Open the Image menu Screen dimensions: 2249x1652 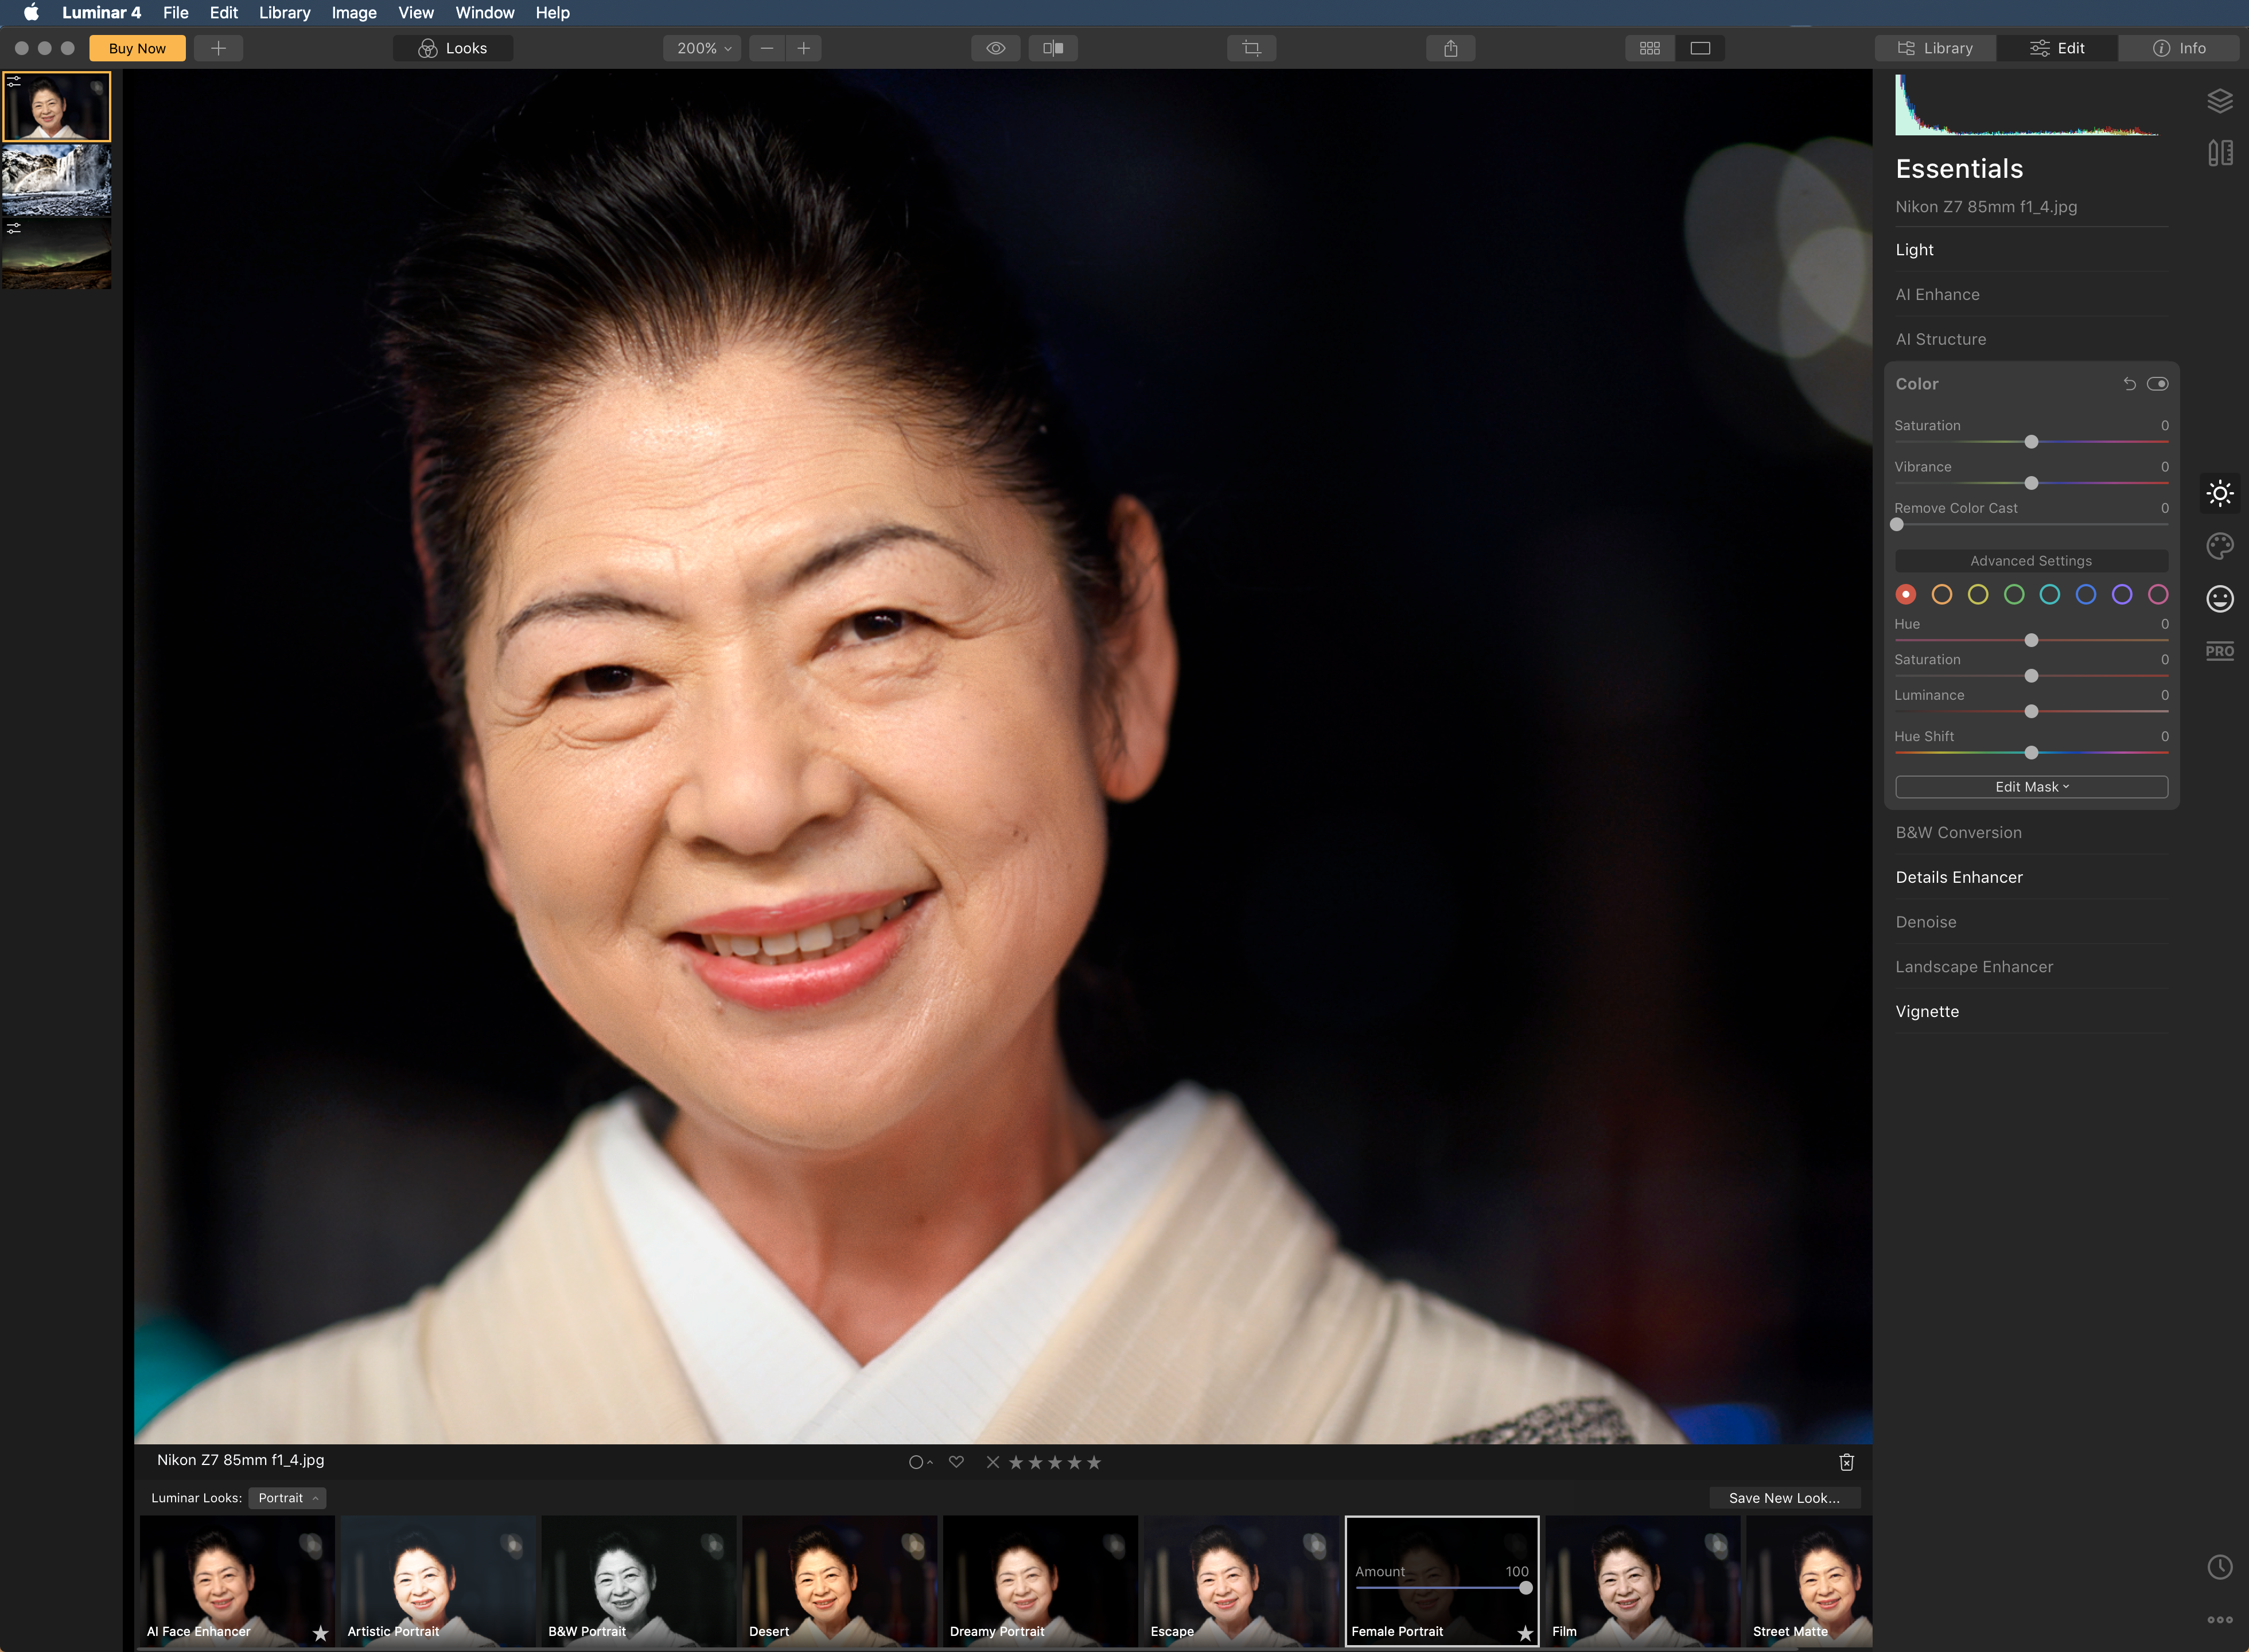point(353,13)
